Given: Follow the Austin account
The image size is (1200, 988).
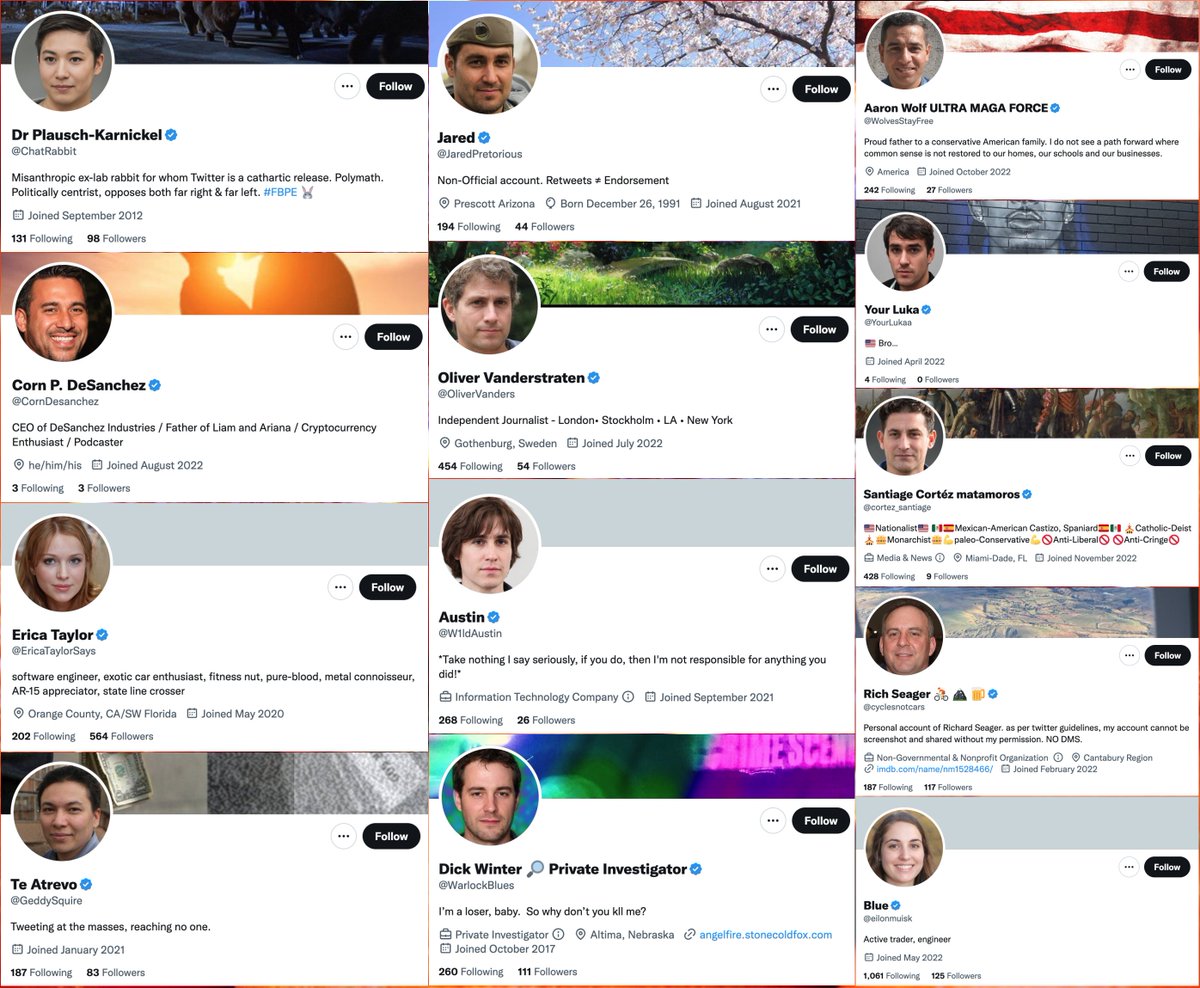Looking at the screenshot, I should 820,569.
